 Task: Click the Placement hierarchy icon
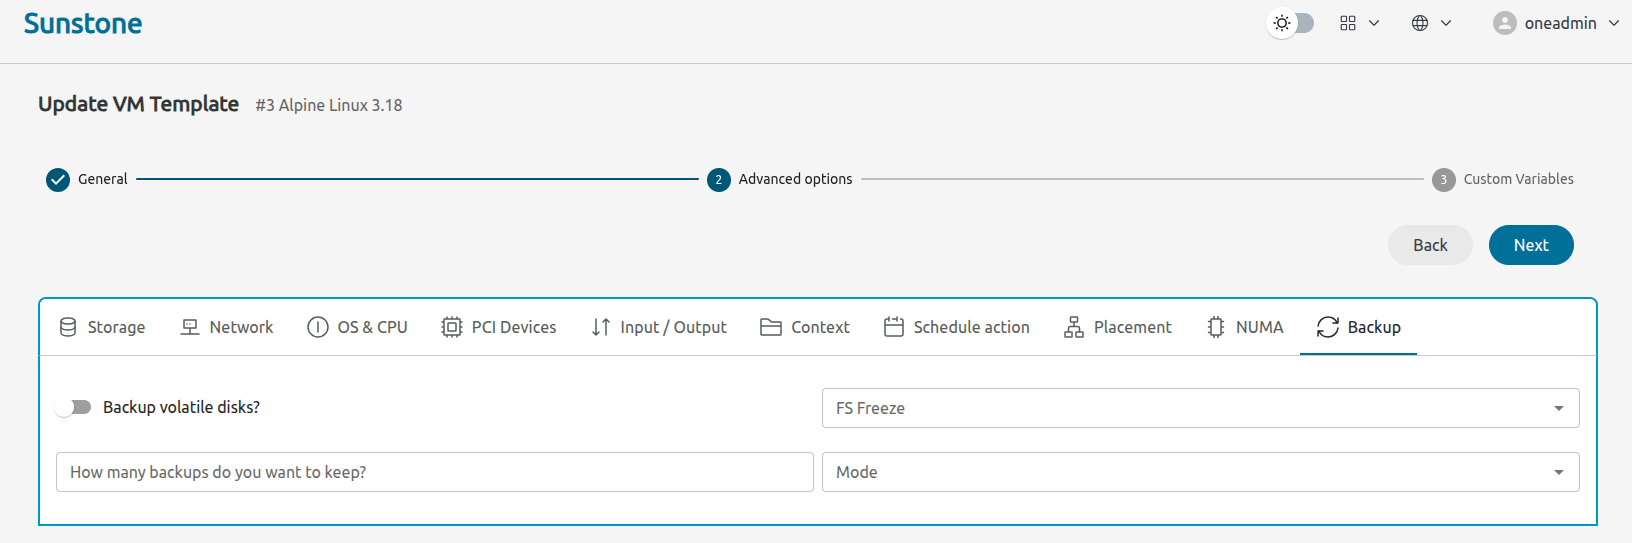point(1074,327)
